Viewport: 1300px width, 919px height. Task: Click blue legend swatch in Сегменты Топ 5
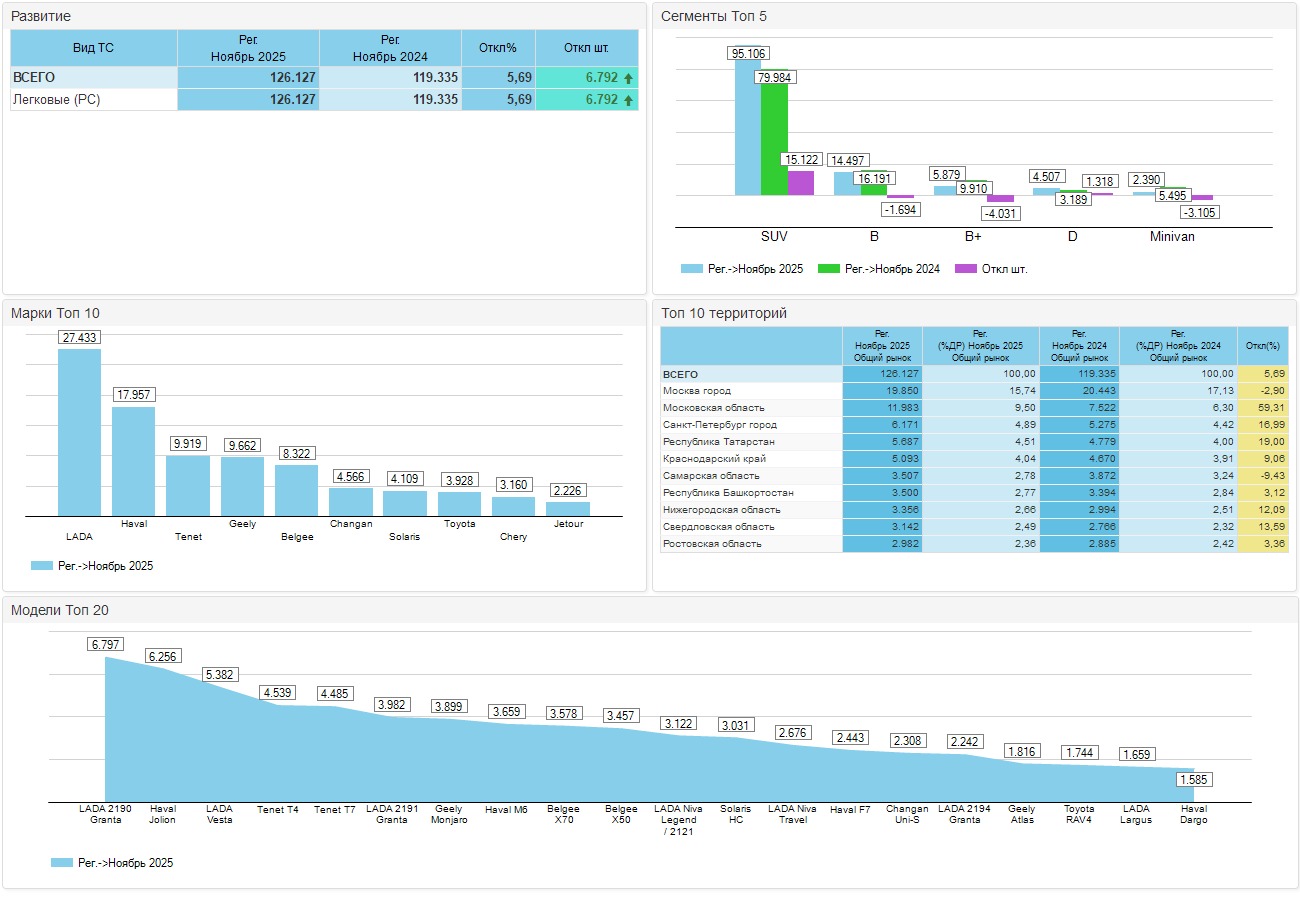(x=692, y=269)
